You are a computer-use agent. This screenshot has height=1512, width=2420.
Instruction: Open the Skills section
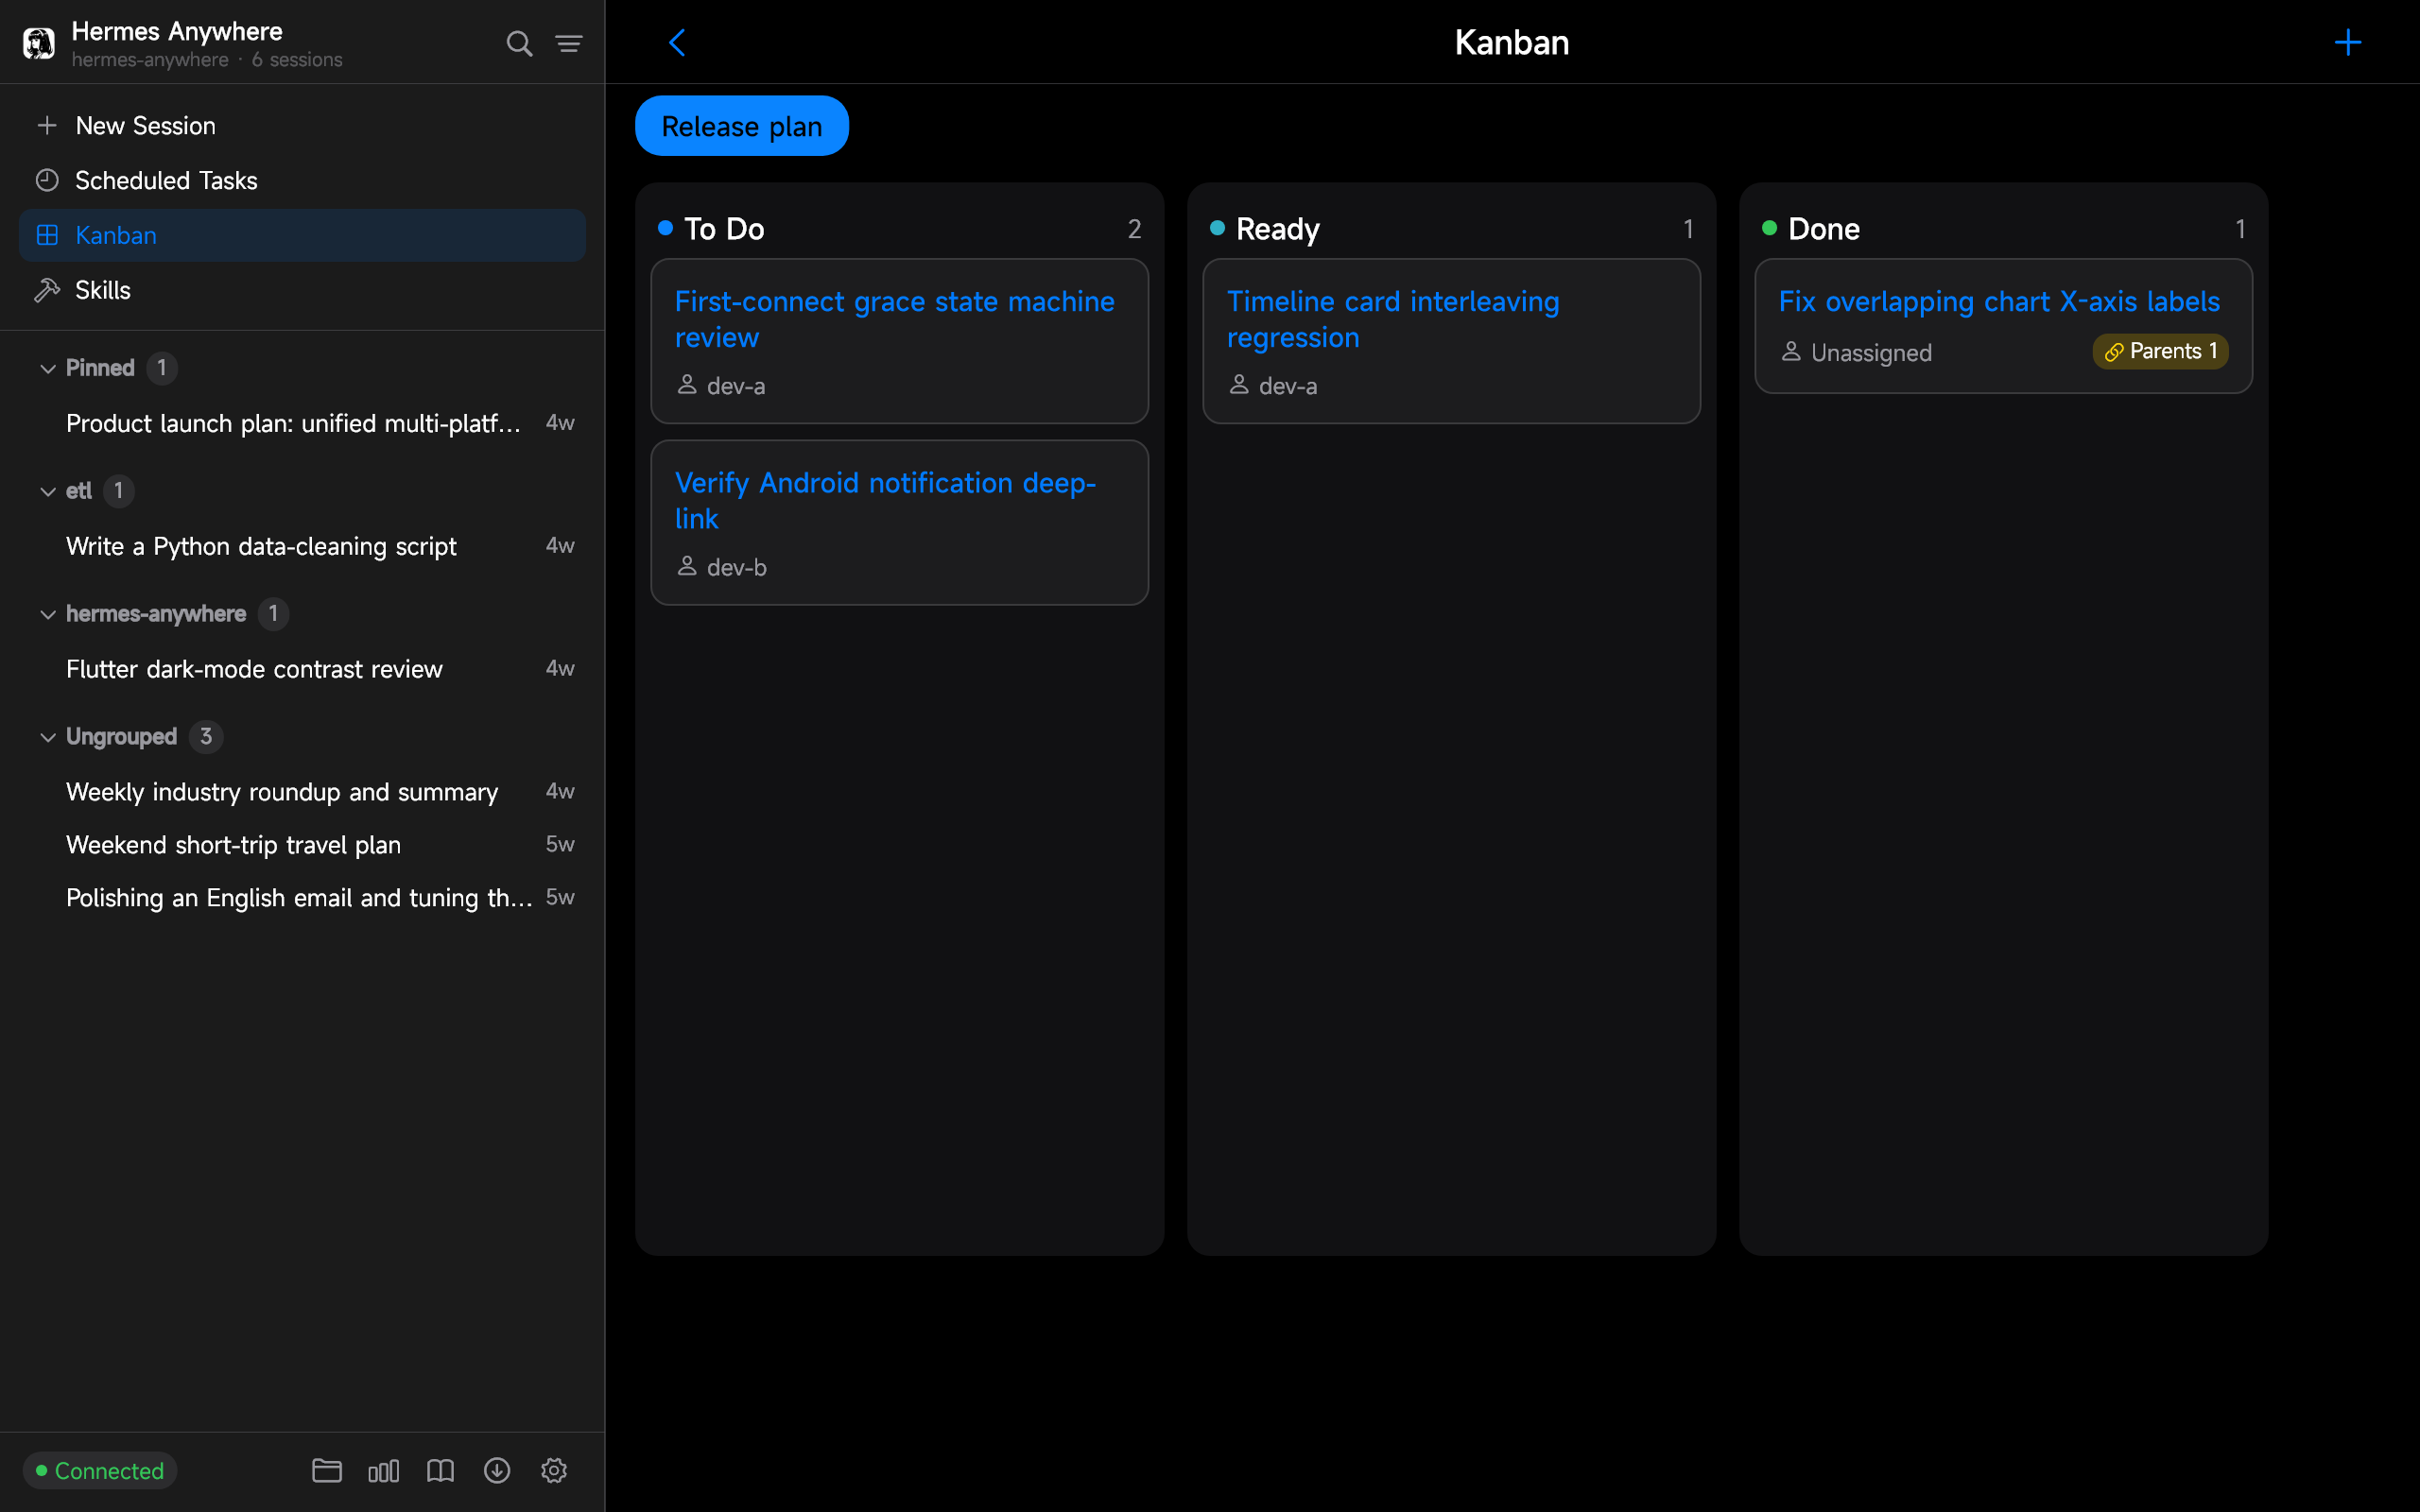pos(302,290)
